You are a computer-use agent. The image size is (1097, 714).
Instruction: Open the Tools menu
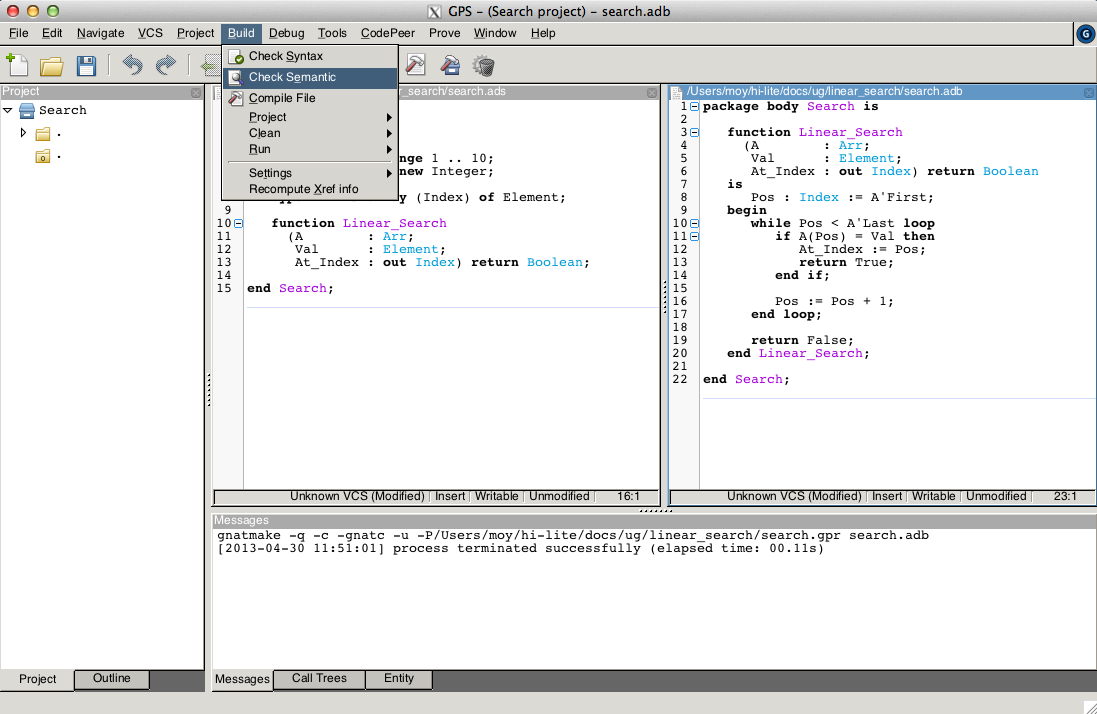332,33
